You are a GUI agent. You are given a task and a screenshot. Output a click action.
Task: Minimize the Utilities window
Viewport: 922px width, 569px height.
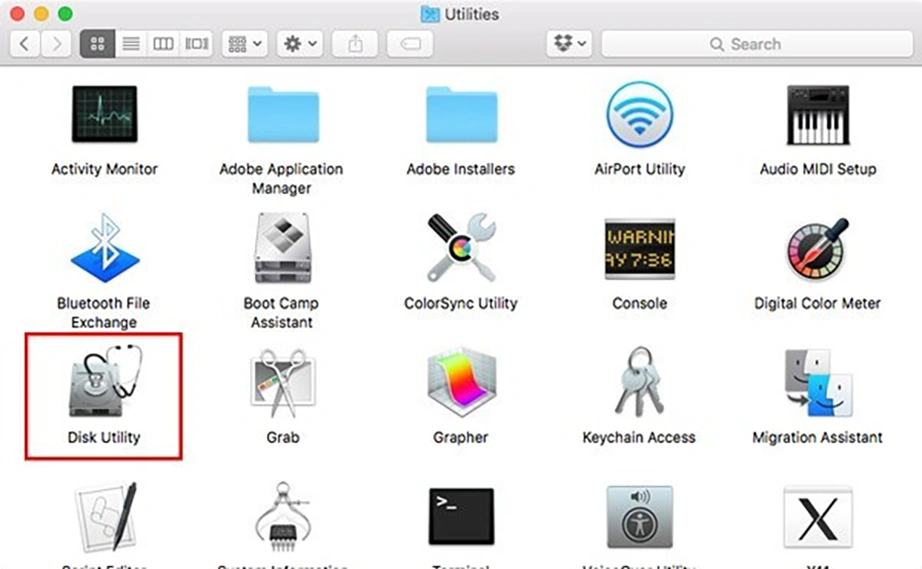[x=41, y=14]
